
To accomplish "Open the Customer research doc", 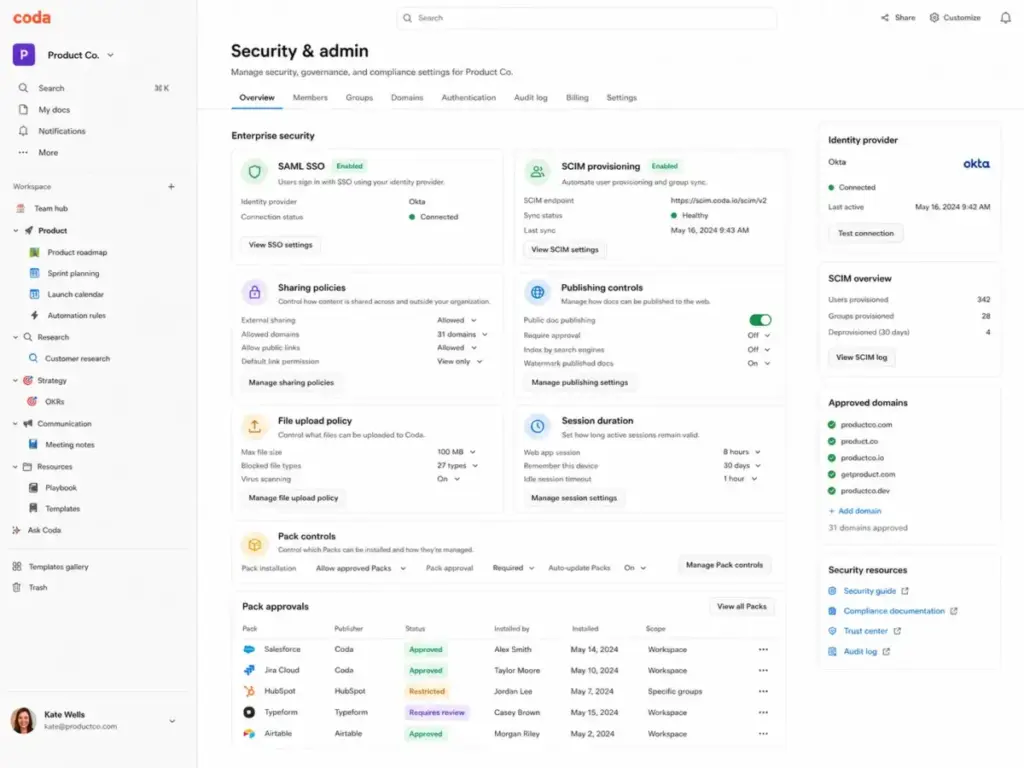I will coord(77,359).
